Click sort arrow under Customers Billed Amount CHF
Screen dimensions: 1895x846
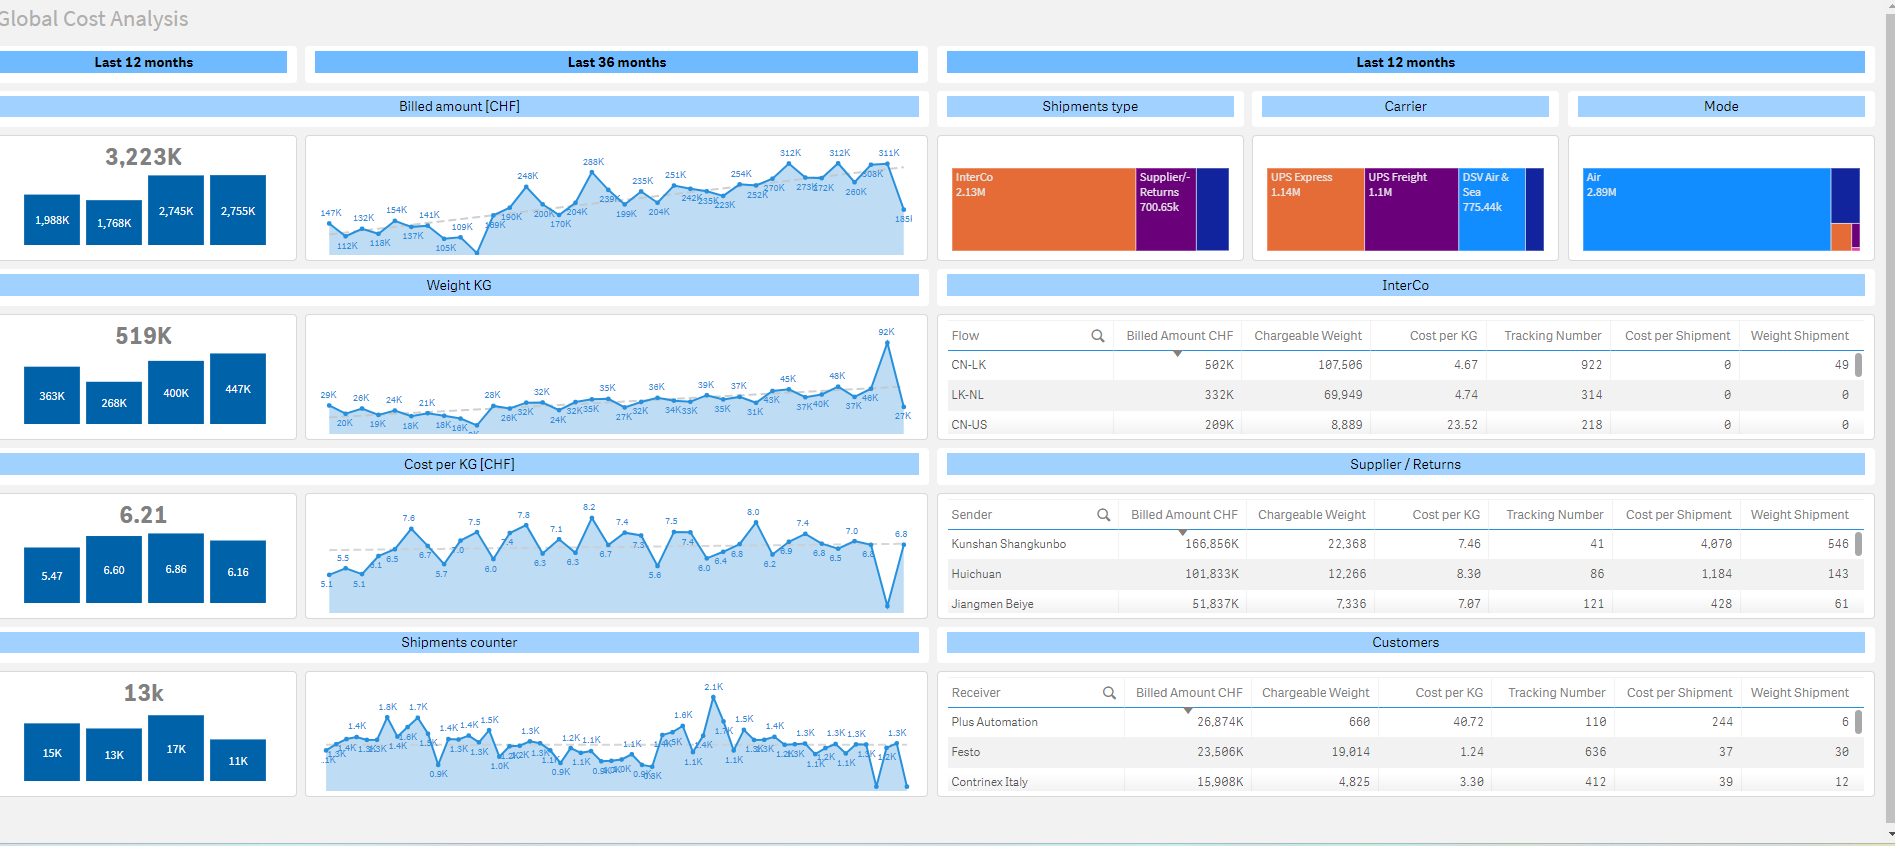[x=1188, y=710]
